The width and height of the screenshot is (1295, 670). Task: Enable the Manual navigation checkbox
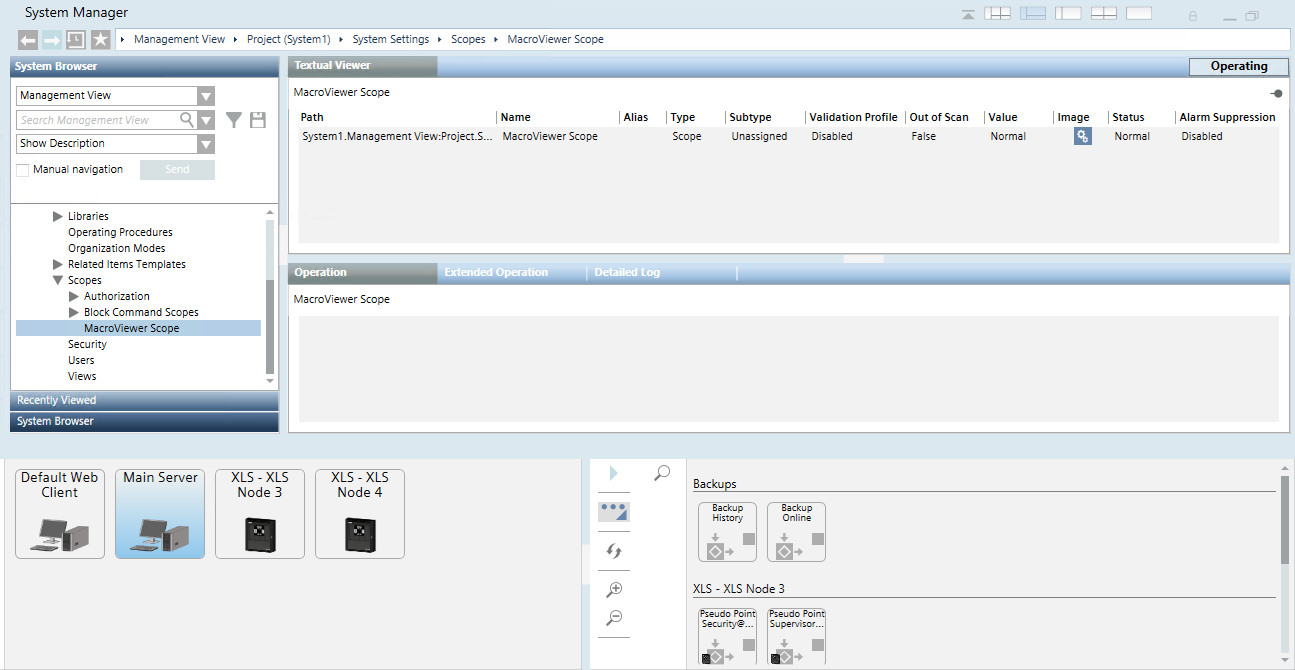24,168
